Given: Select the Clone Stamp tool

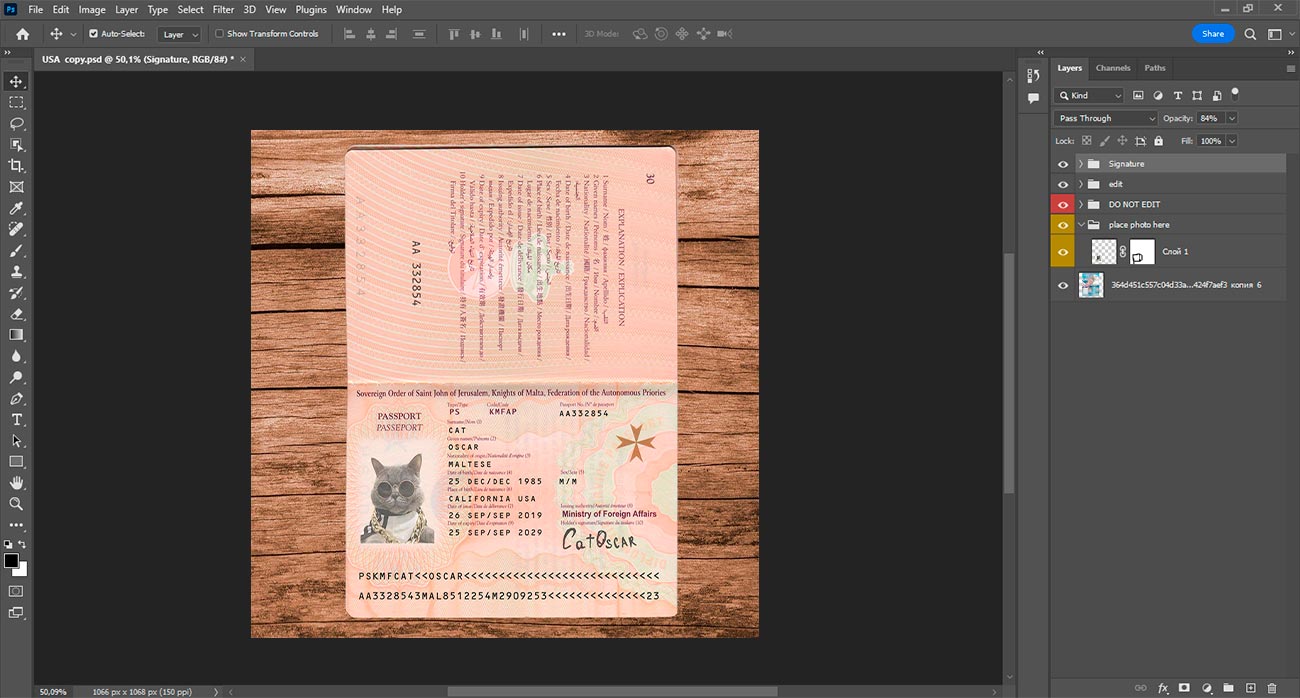Looking at the screenshot, I should [16, 271].
